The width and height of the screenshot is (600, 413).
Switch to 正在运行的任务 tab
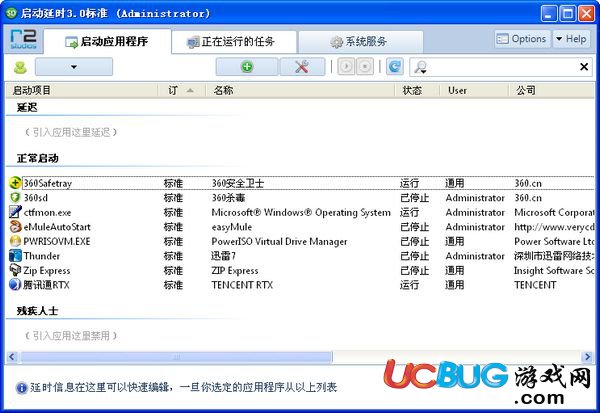tap(234, 42)
